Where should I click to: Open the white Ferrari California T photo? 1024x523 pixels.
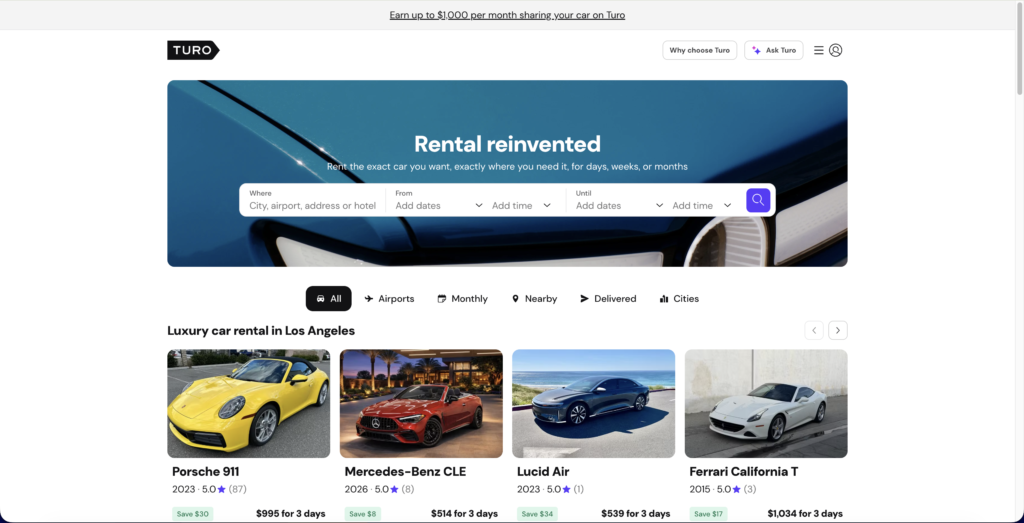[766, 404]
